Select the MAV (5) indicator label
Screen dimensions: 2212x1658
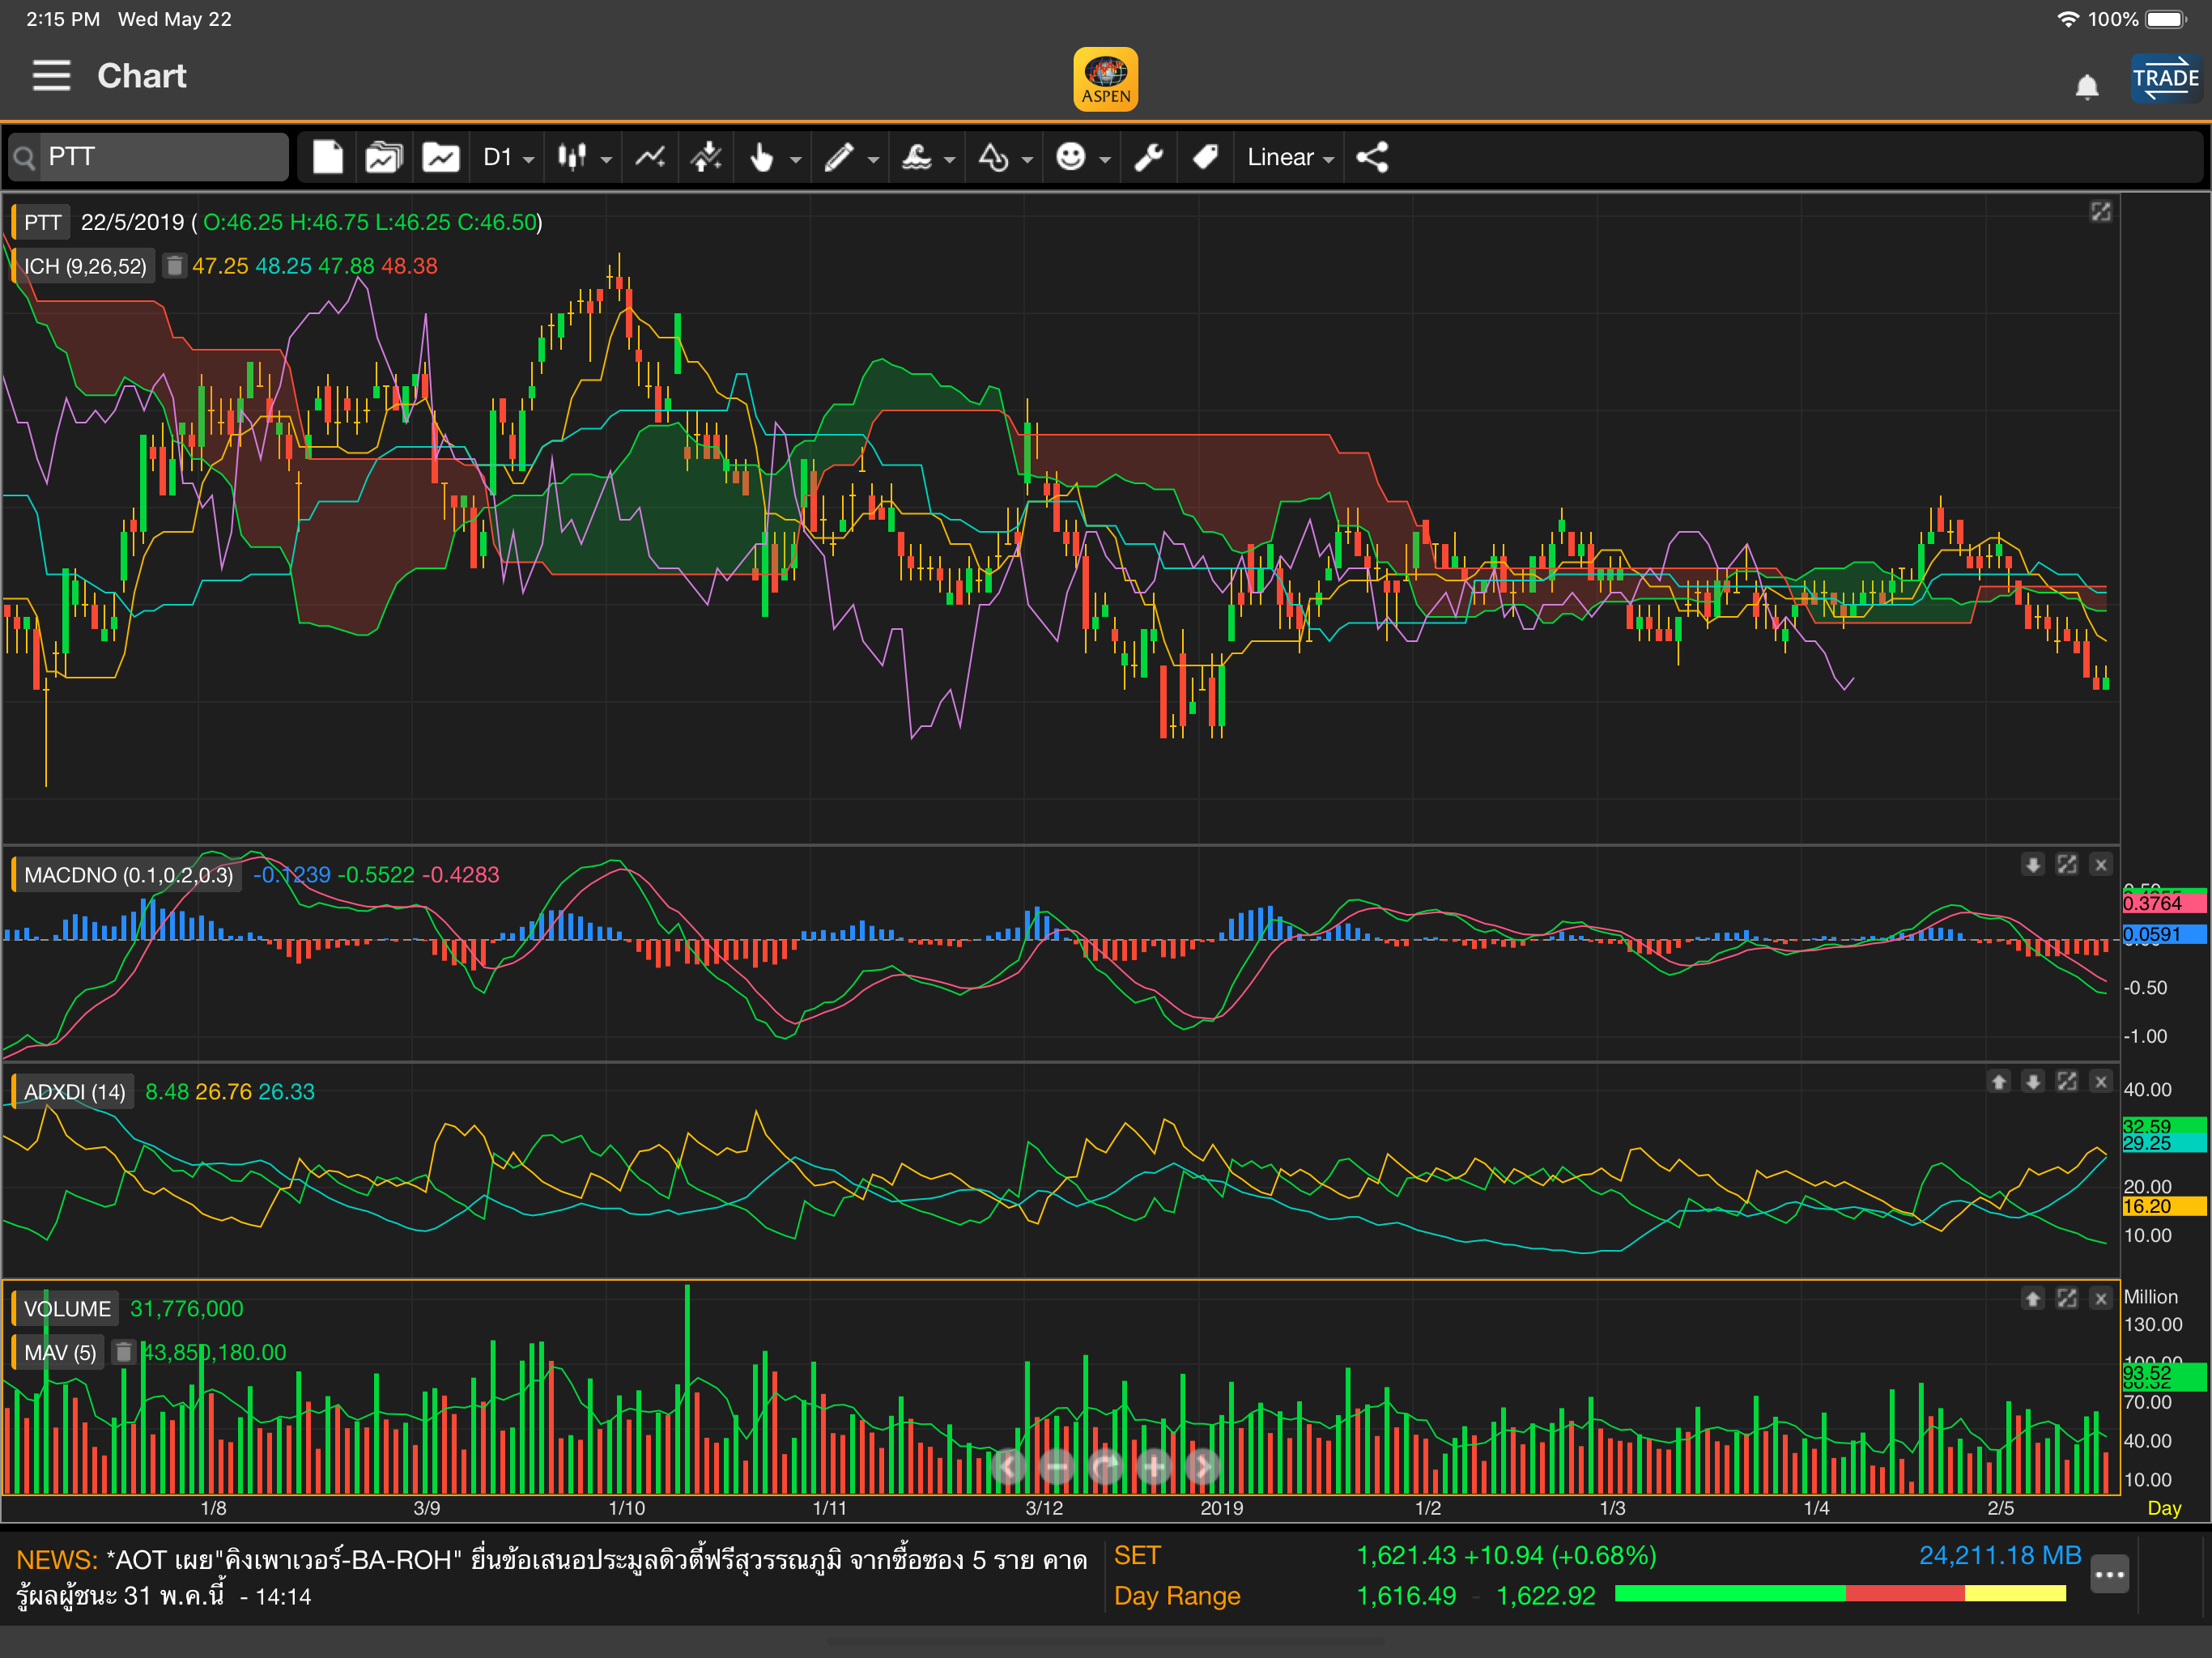(x=60, y=1353)
